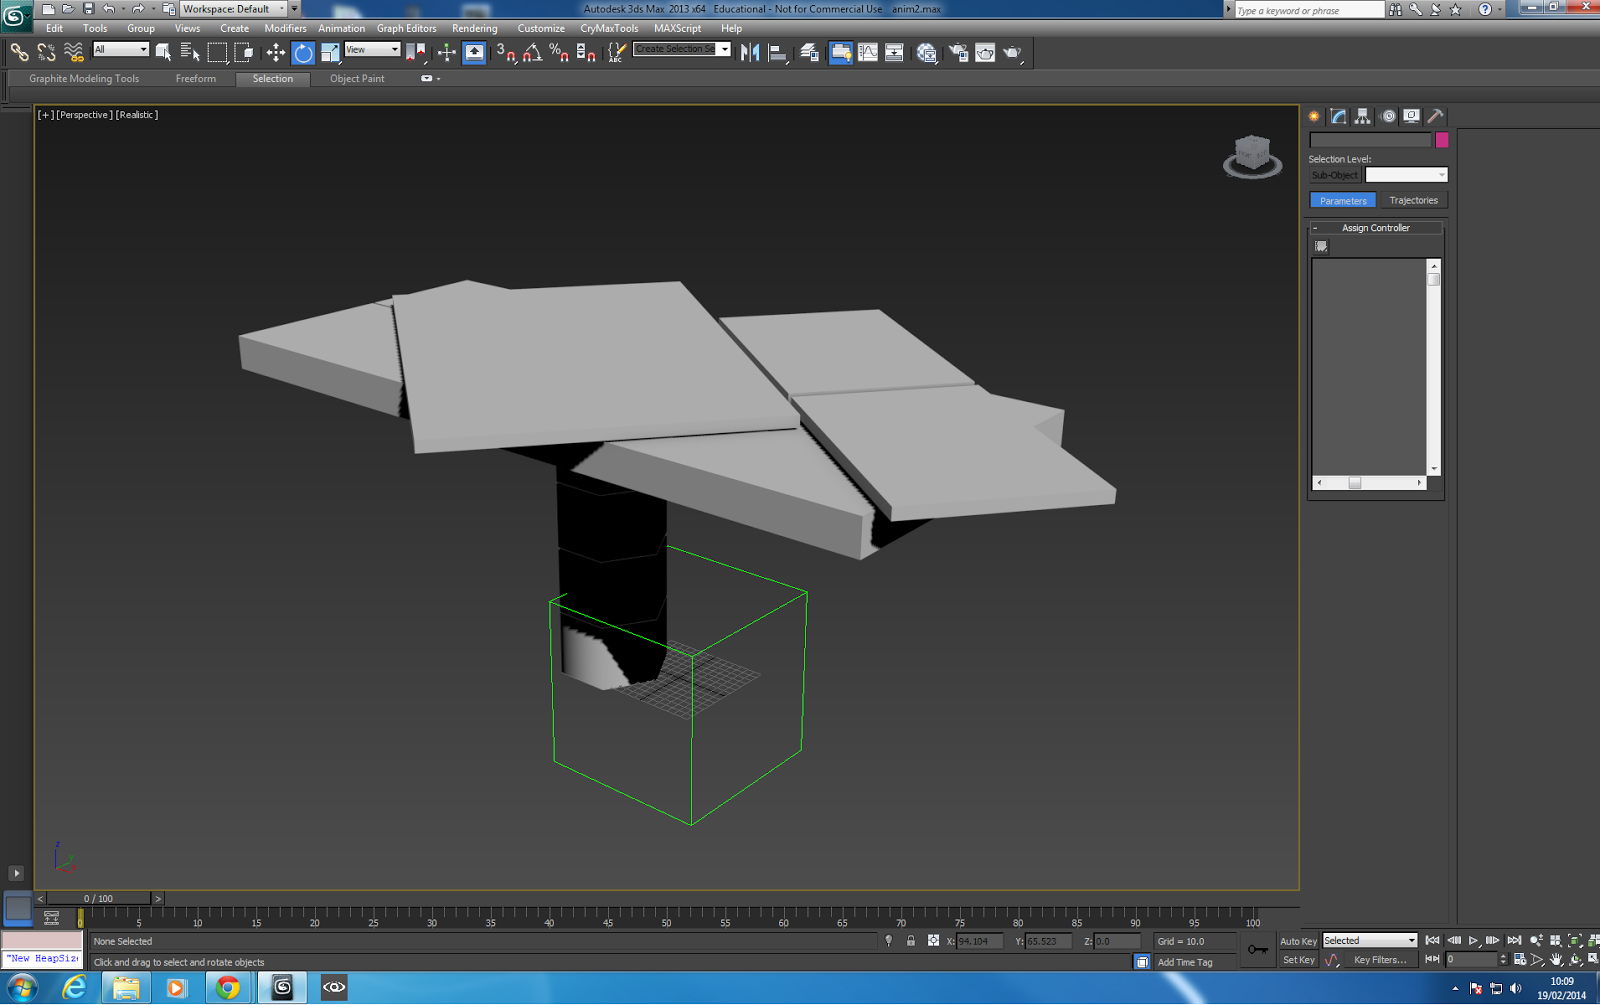1600x1005 pixels.
Task: Open the Edit menu
Action: 54,28
